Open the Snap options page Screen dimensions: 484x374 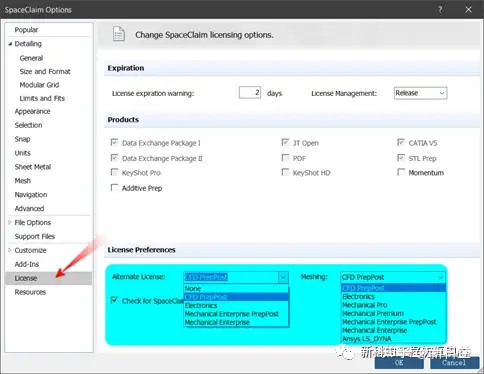22,139
